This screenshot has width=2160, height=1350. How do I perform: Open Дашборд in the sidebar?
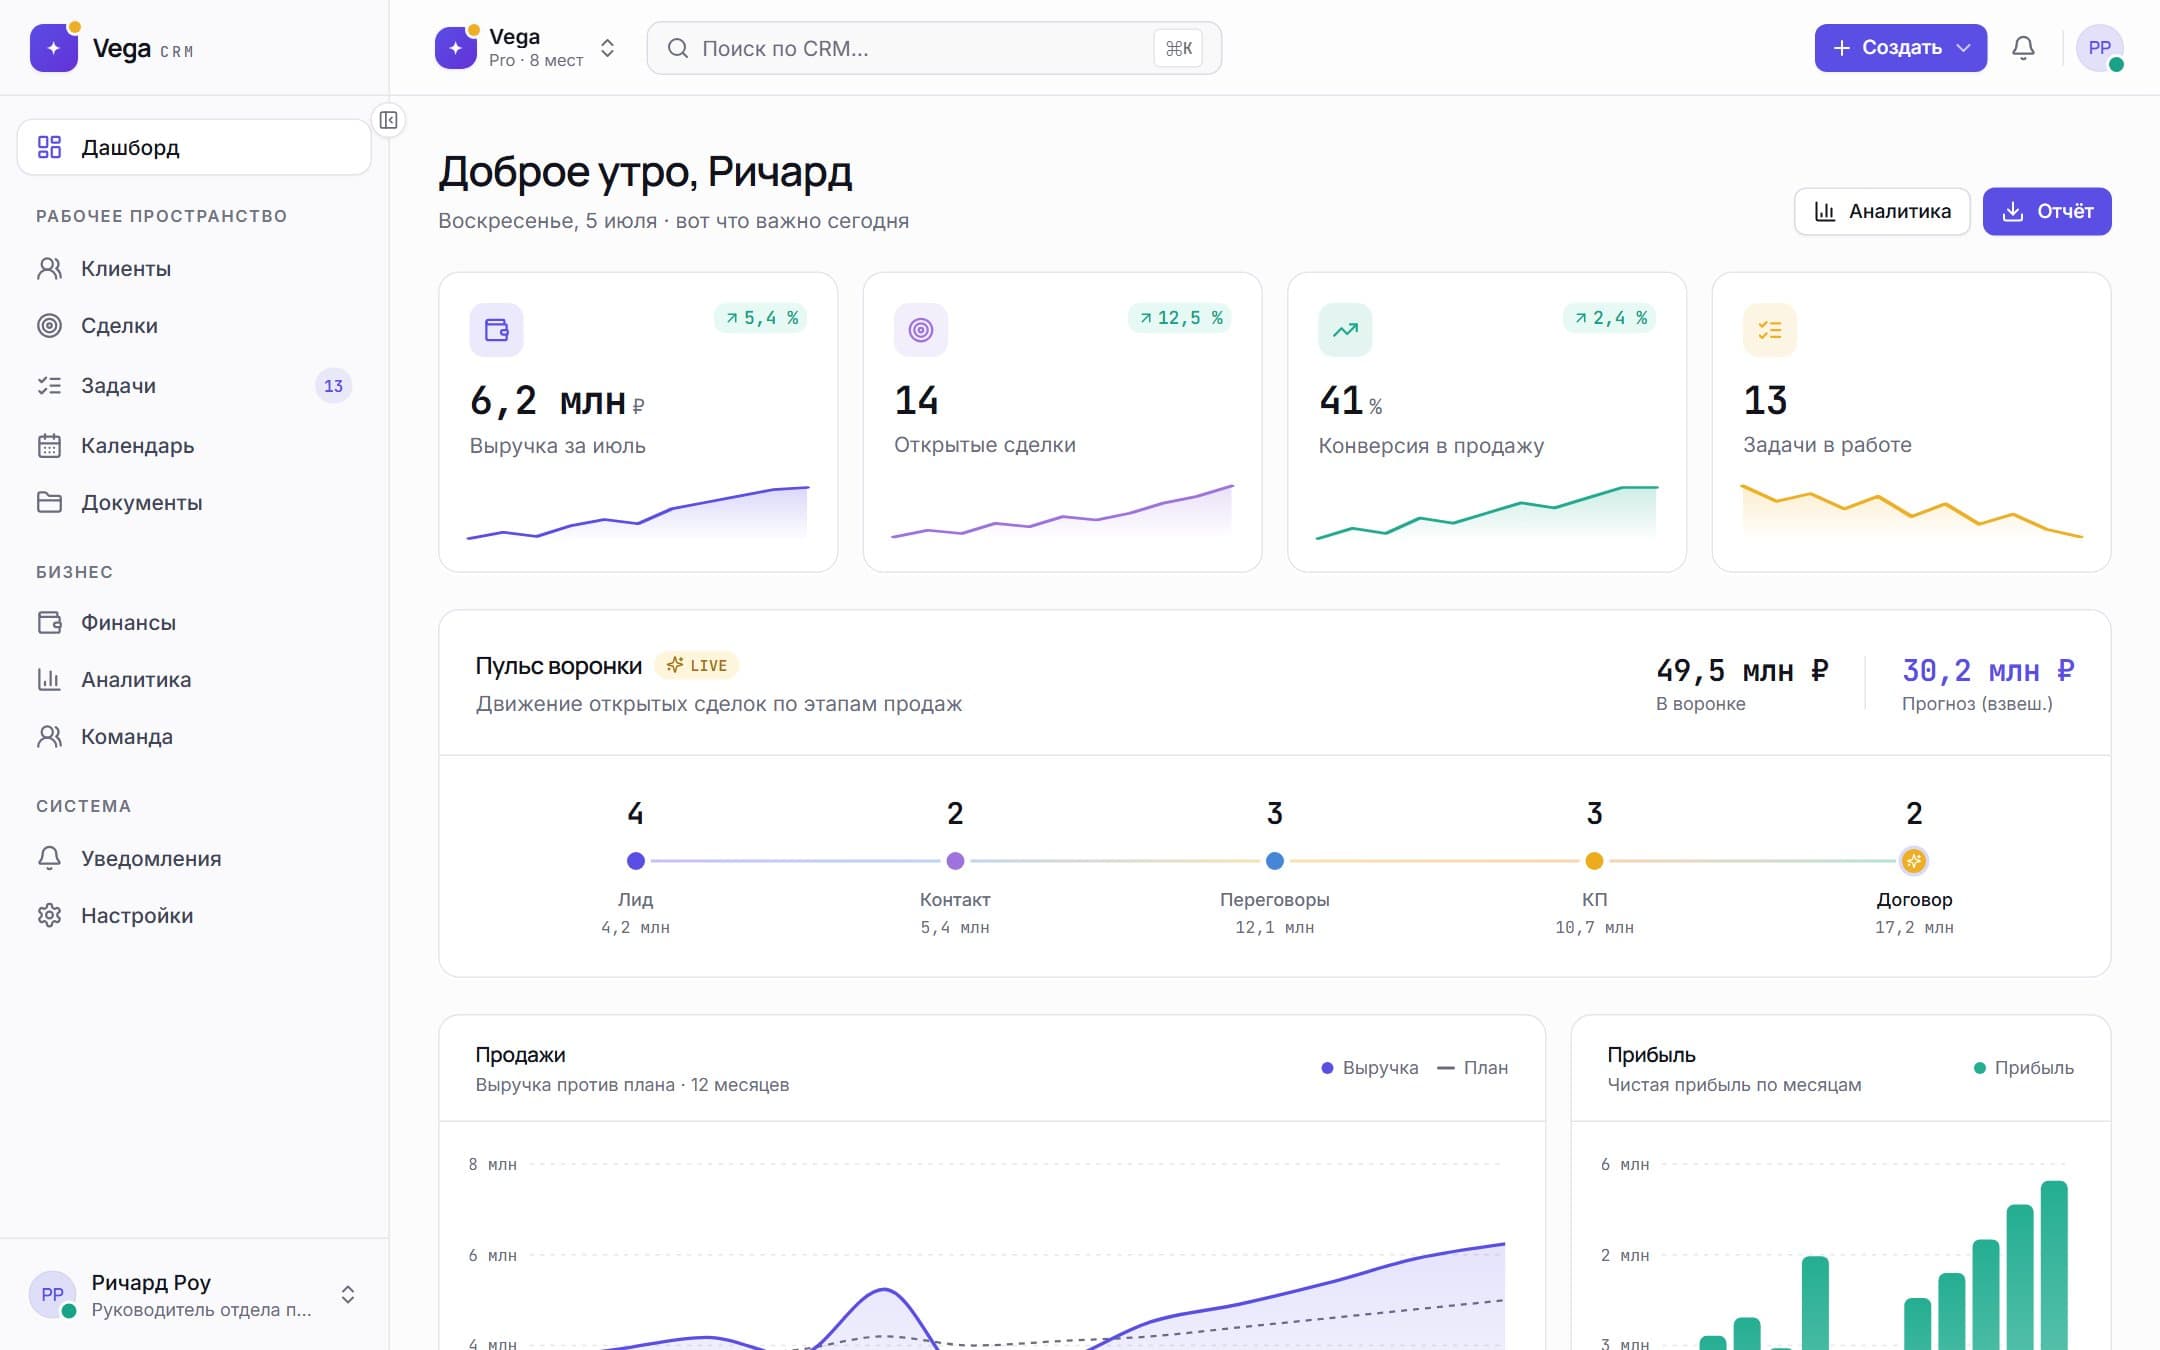pos(194,147)
